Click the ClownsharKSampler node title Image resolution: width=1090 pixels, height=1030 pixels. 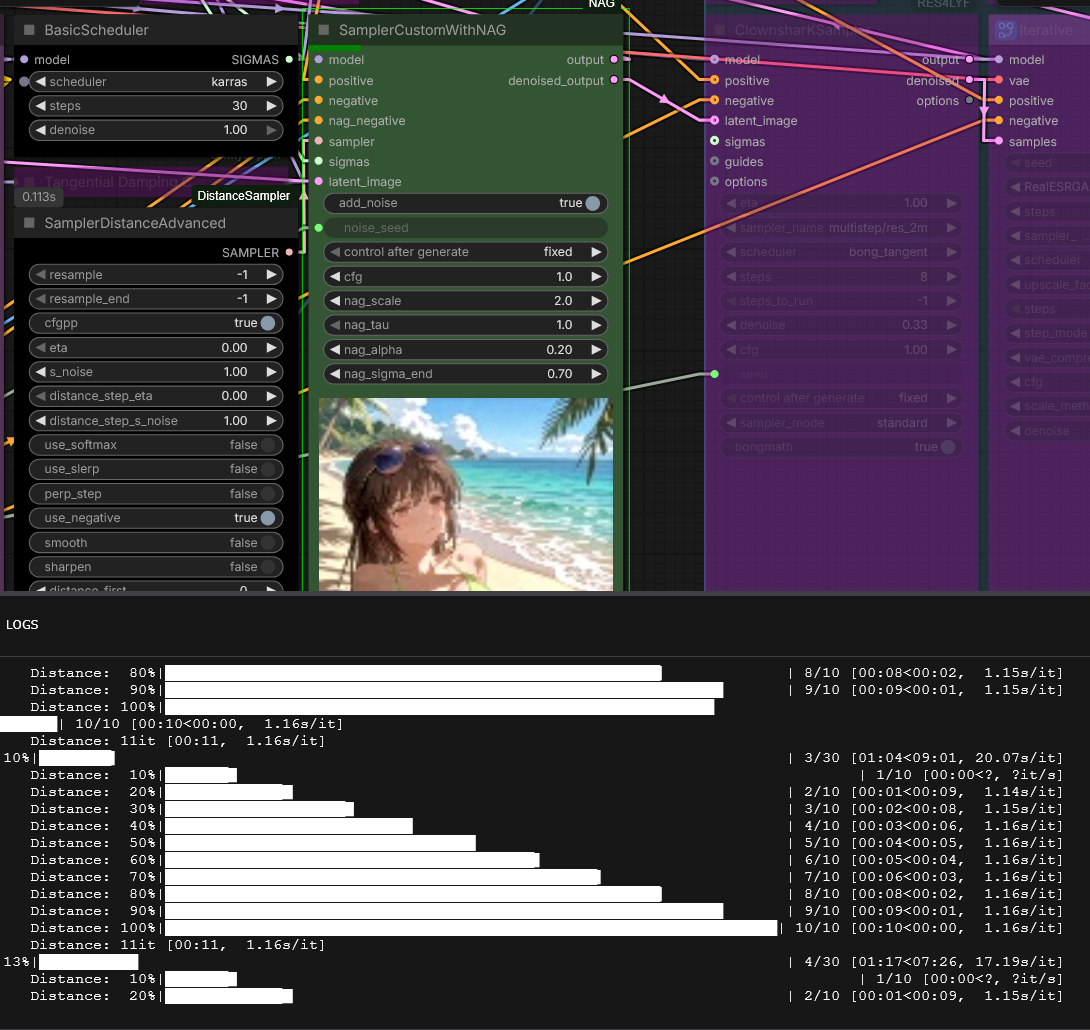(x=802, y=30)
